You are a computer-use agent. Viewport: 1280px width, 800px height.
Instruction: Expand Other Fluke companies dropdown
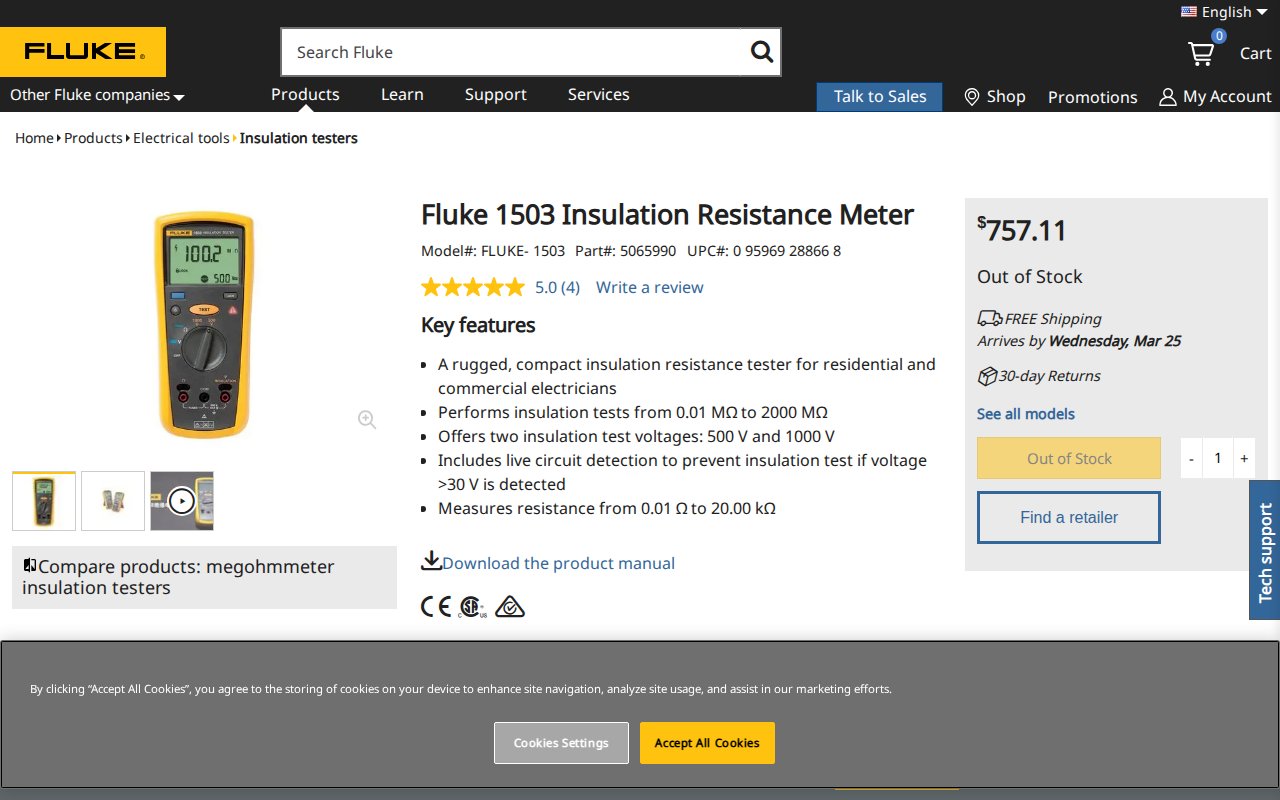[97, 95]
